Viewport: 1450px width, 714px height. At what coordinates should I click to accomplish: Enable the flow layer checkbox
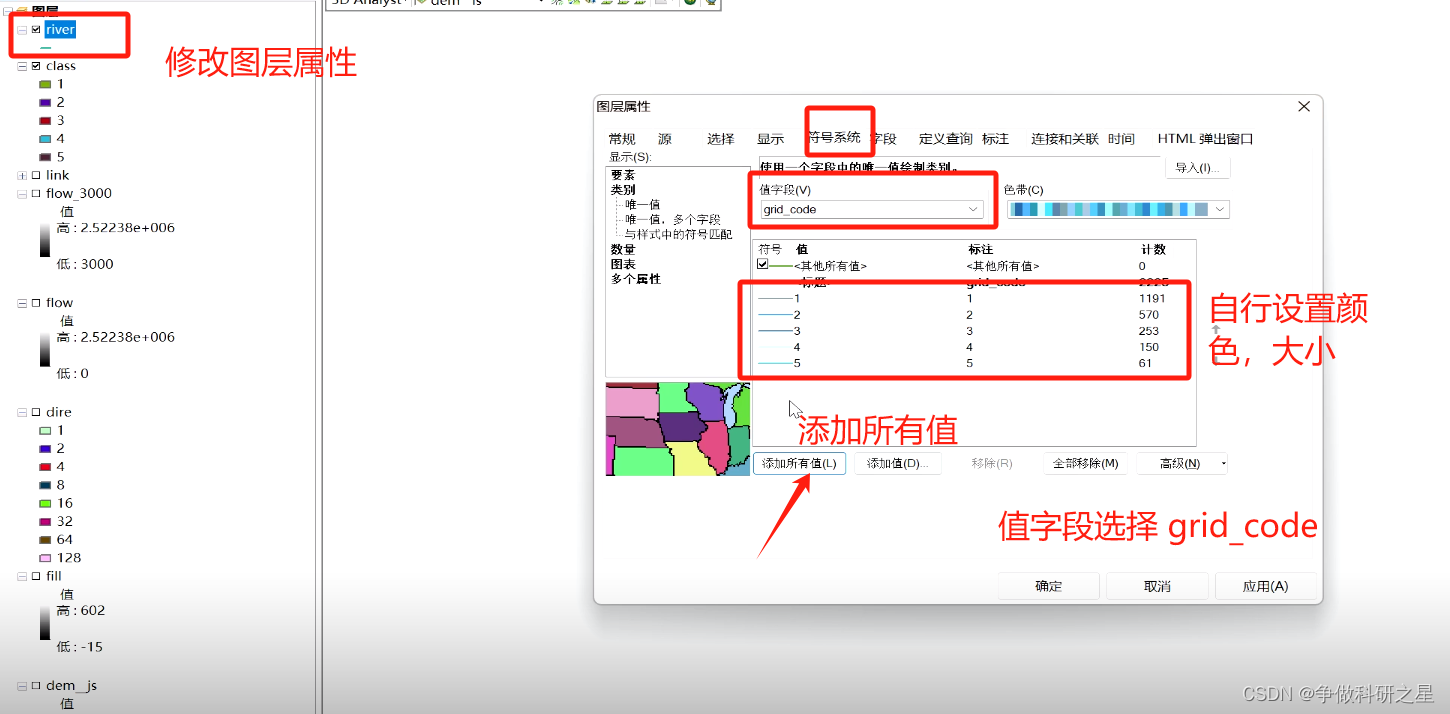(36, 303)
